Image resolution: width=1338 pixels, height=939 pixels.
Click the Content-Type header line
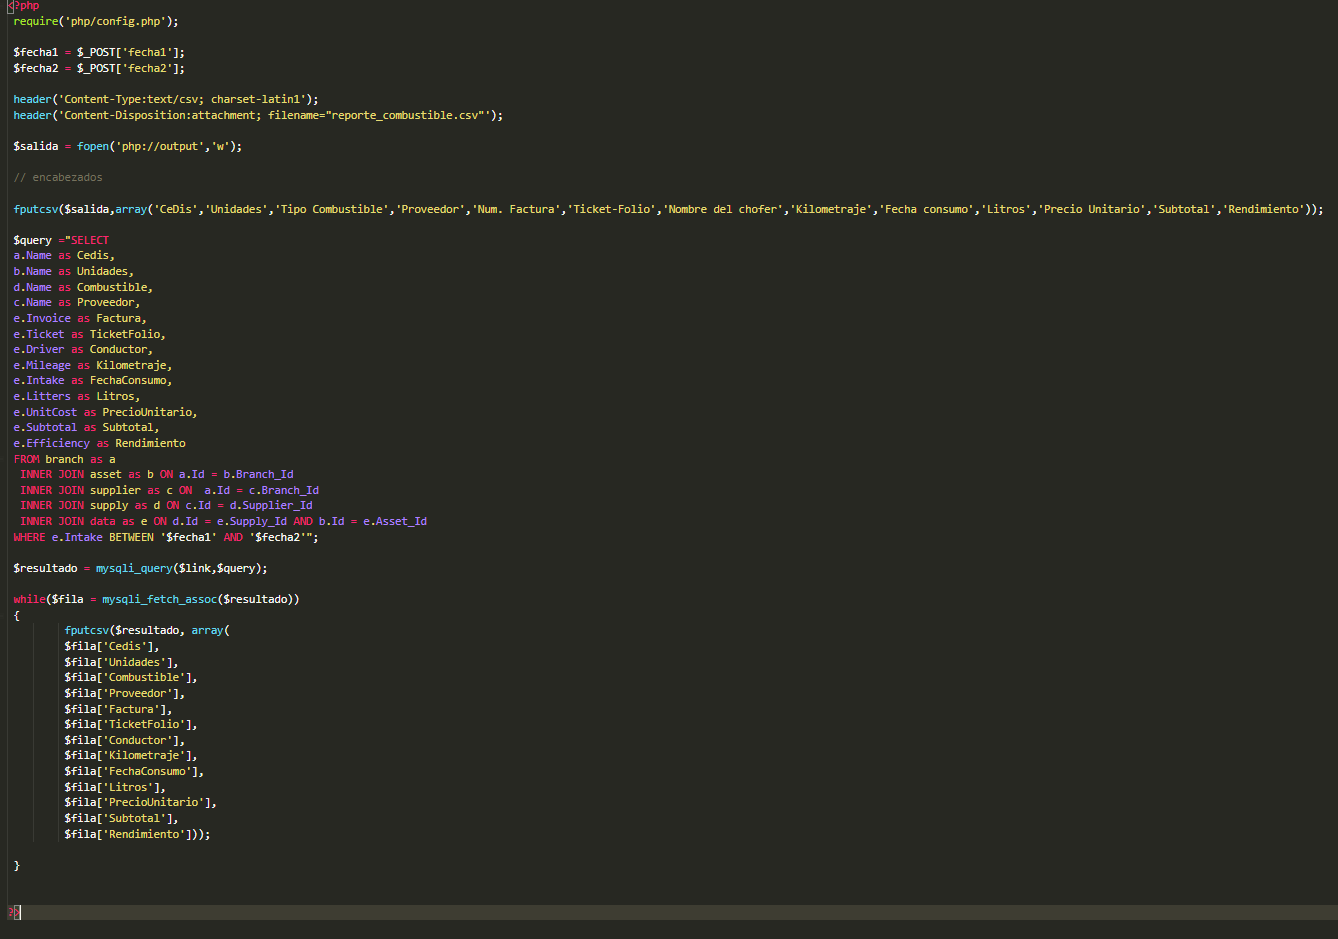166,99
